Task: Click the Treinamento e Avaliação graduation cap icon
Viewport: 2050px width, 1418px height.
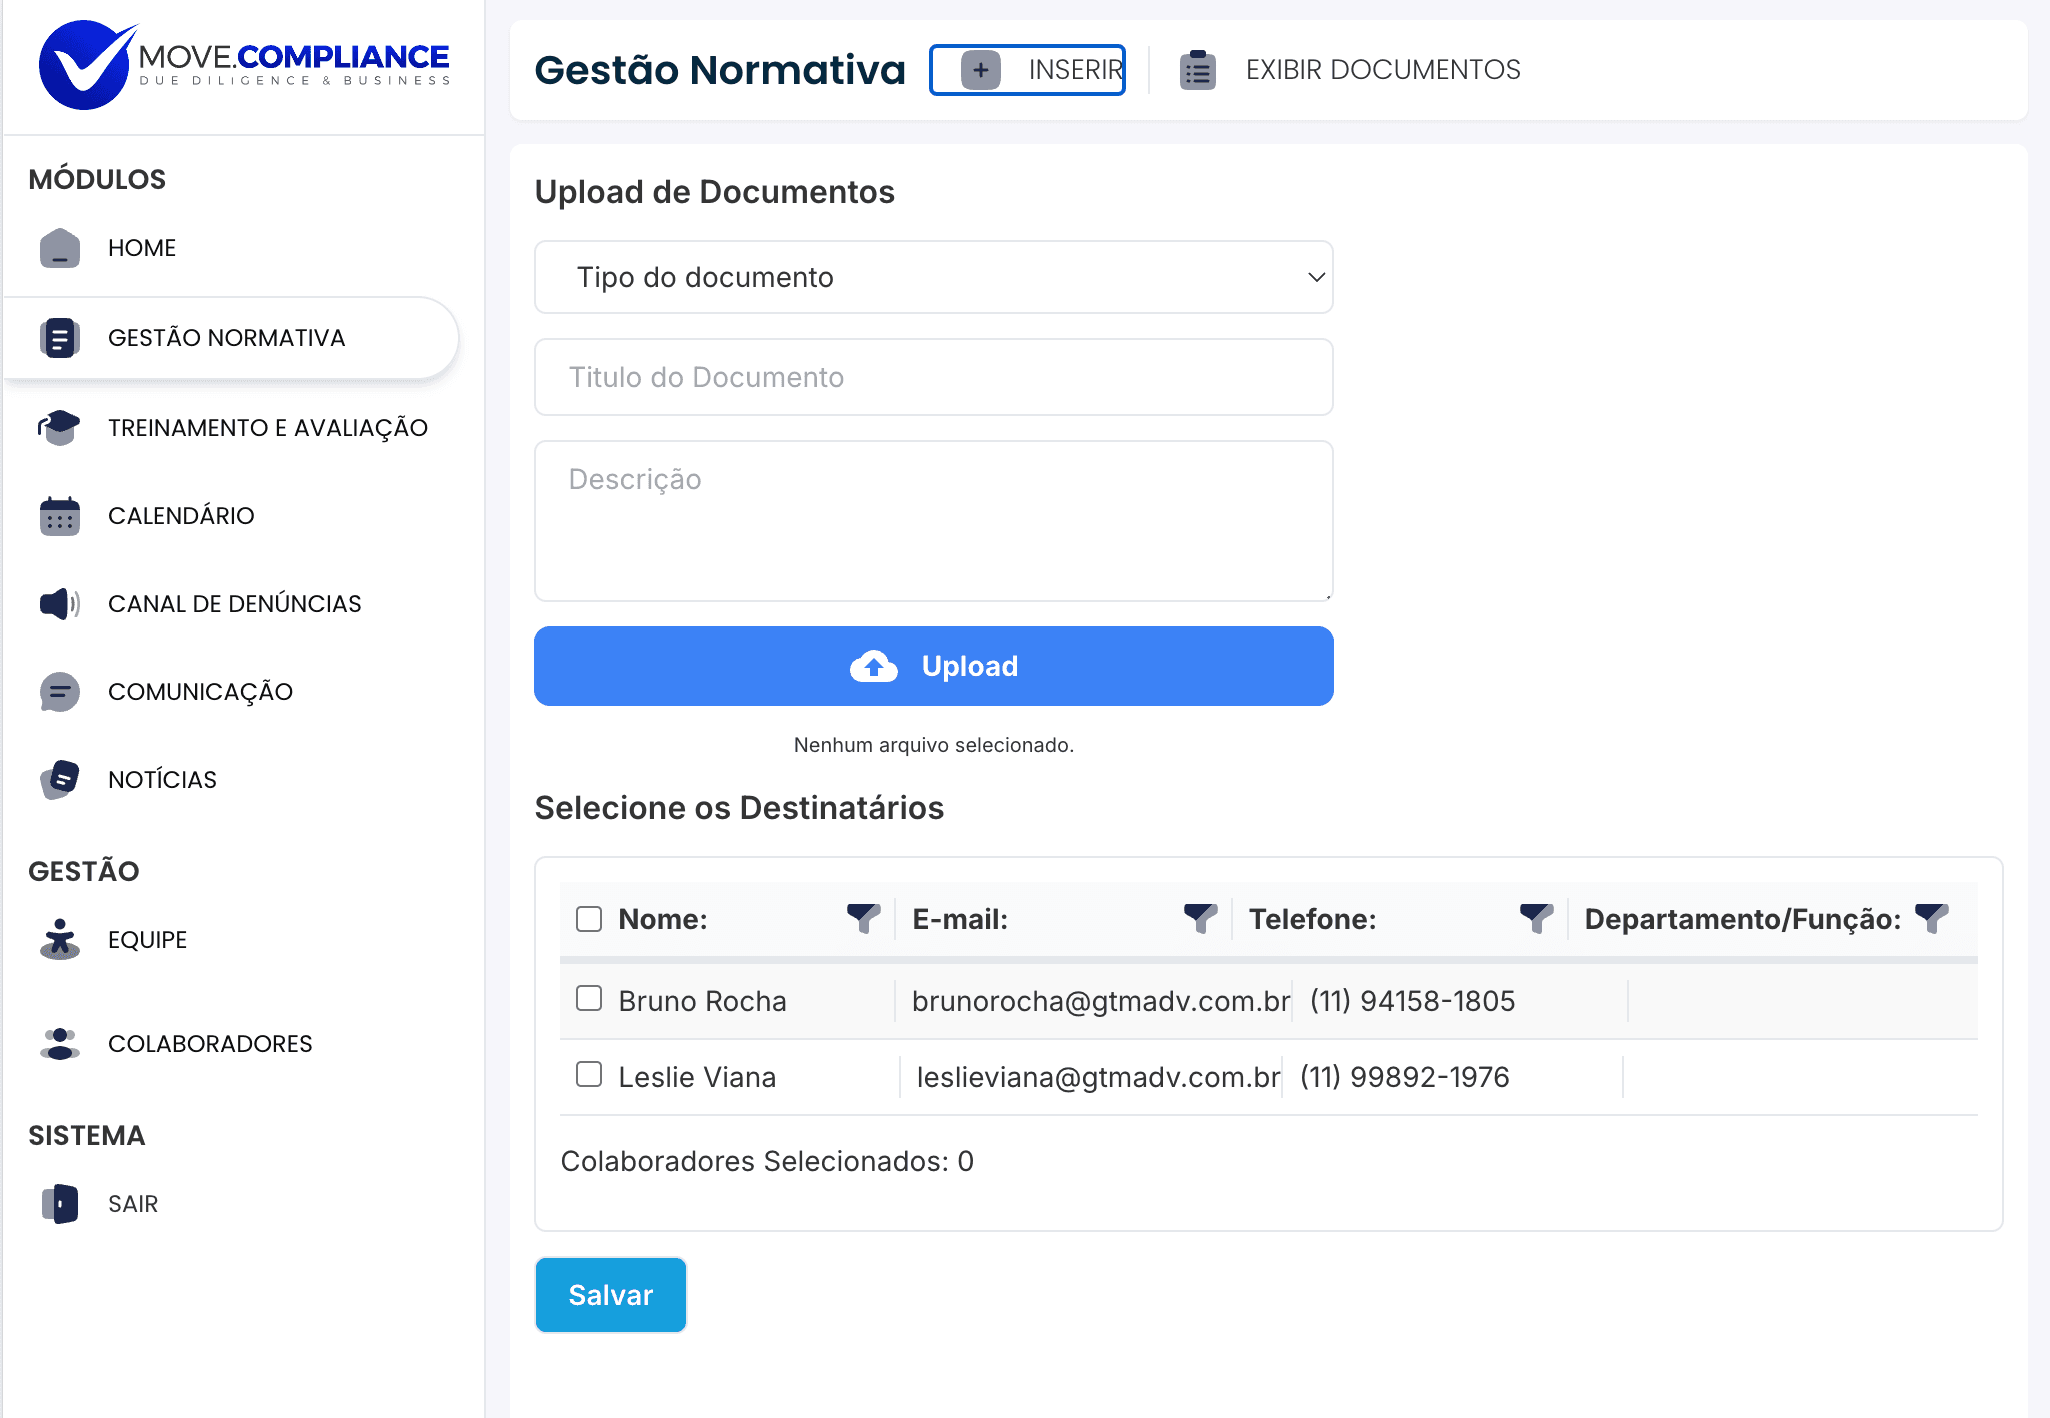Action: (59, 428)
